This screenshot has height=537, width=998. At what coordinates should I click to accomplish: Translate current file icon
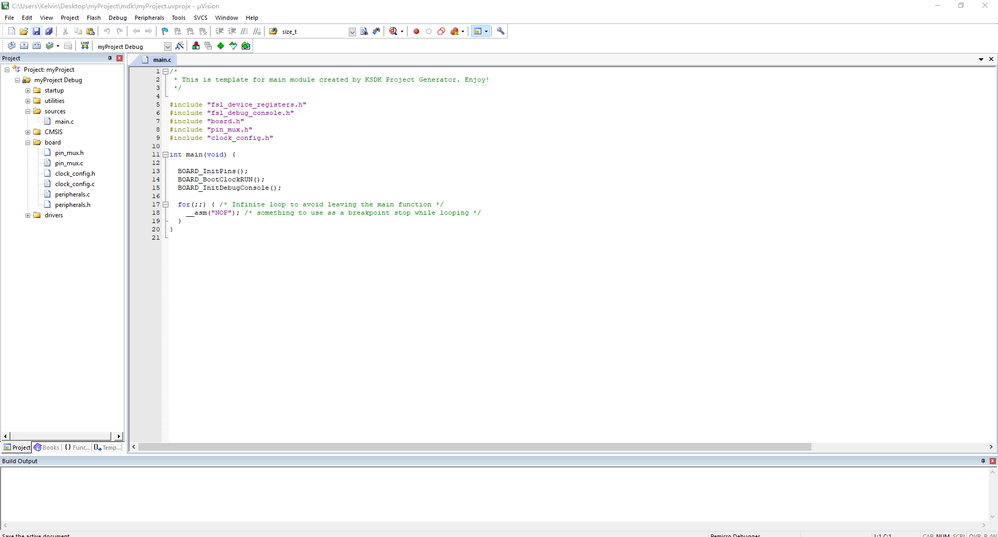(11, 46)
